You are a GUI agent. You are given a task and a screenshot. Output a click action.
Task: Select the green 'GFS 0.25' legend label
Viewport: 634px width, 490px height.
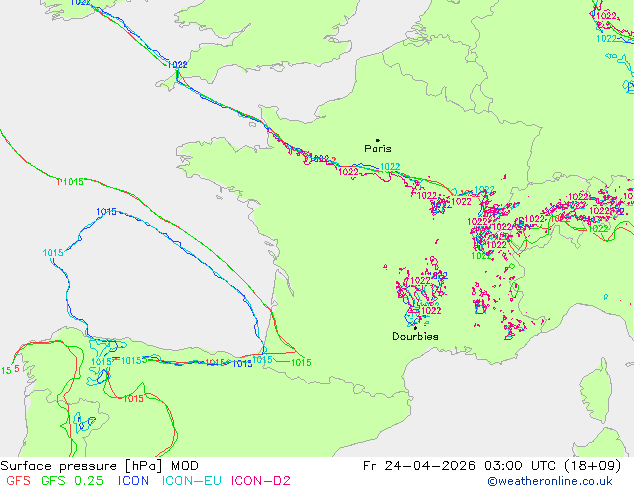tap(72, 481)
